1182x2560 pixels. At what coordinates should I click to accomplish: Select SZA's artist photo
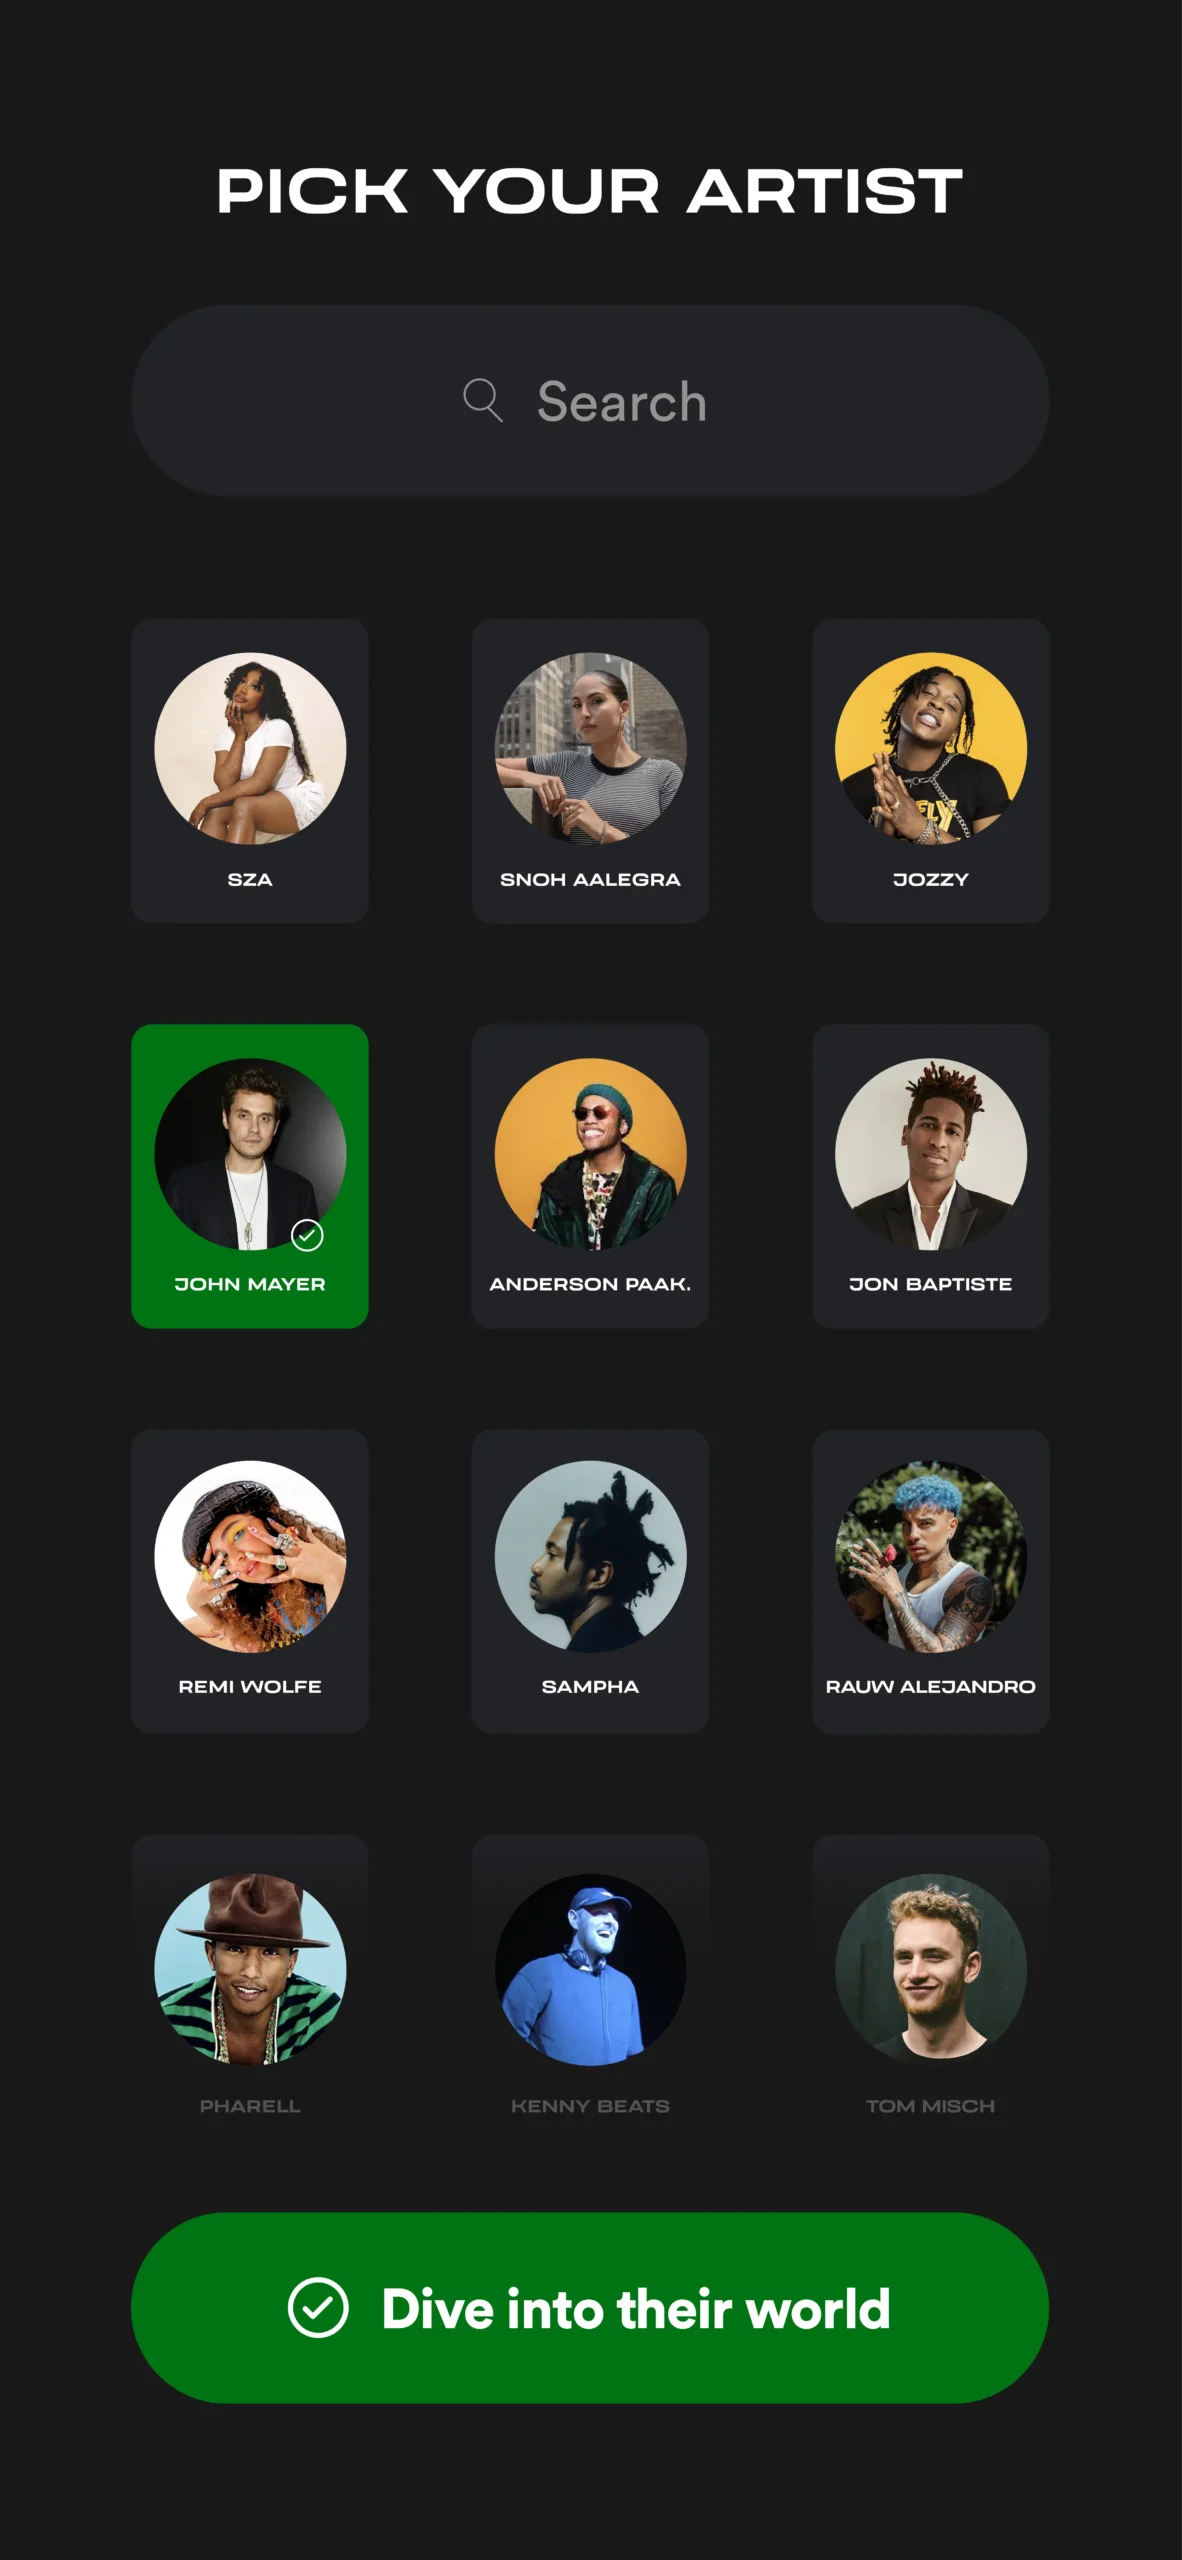[250, 749]
